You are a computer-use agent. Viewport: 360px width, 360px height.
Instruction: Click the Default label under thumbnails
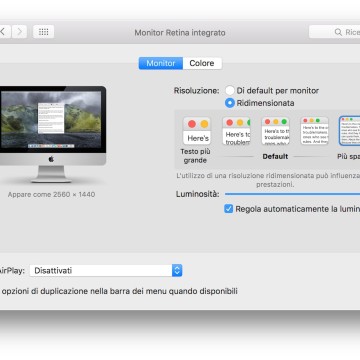tap(275, 156)
